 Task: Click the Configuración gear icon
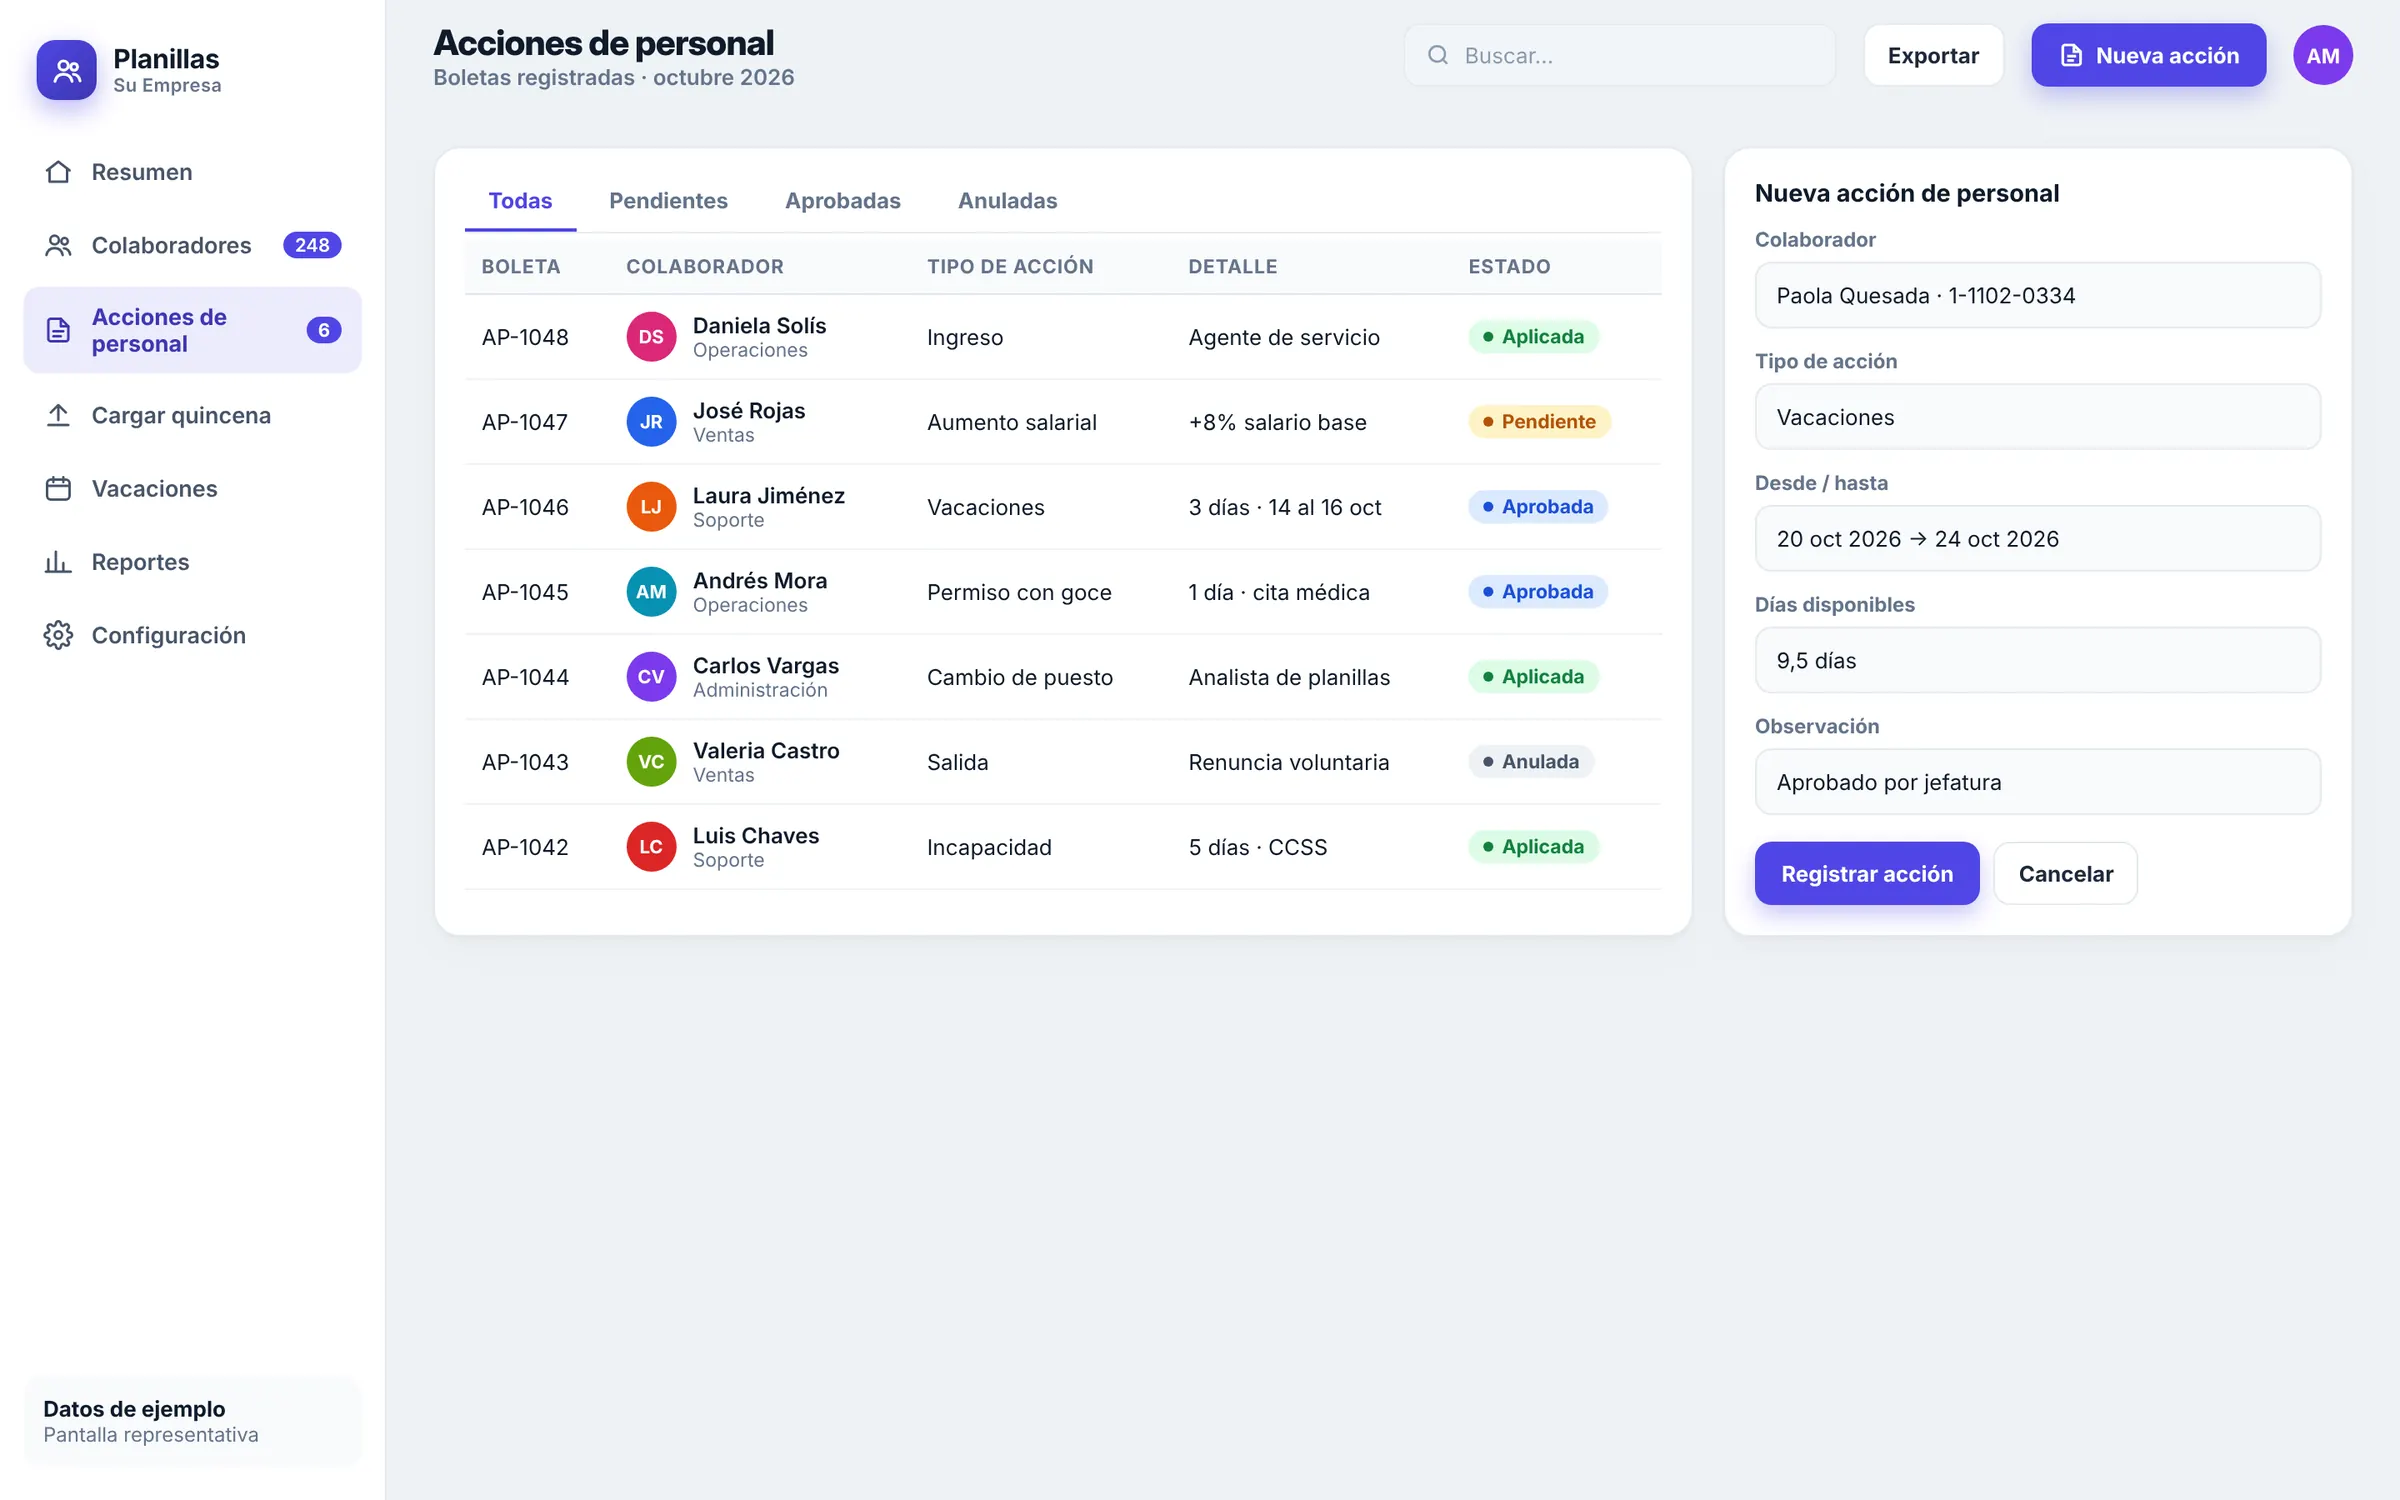(58, 635)
